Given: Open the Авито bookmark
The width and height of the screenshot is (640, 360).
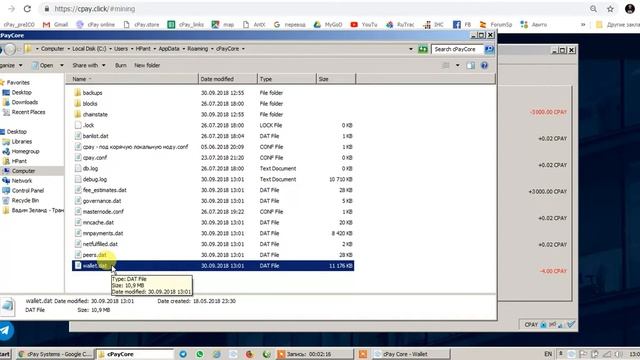Looking at the screenshot, I should [533, 24].
